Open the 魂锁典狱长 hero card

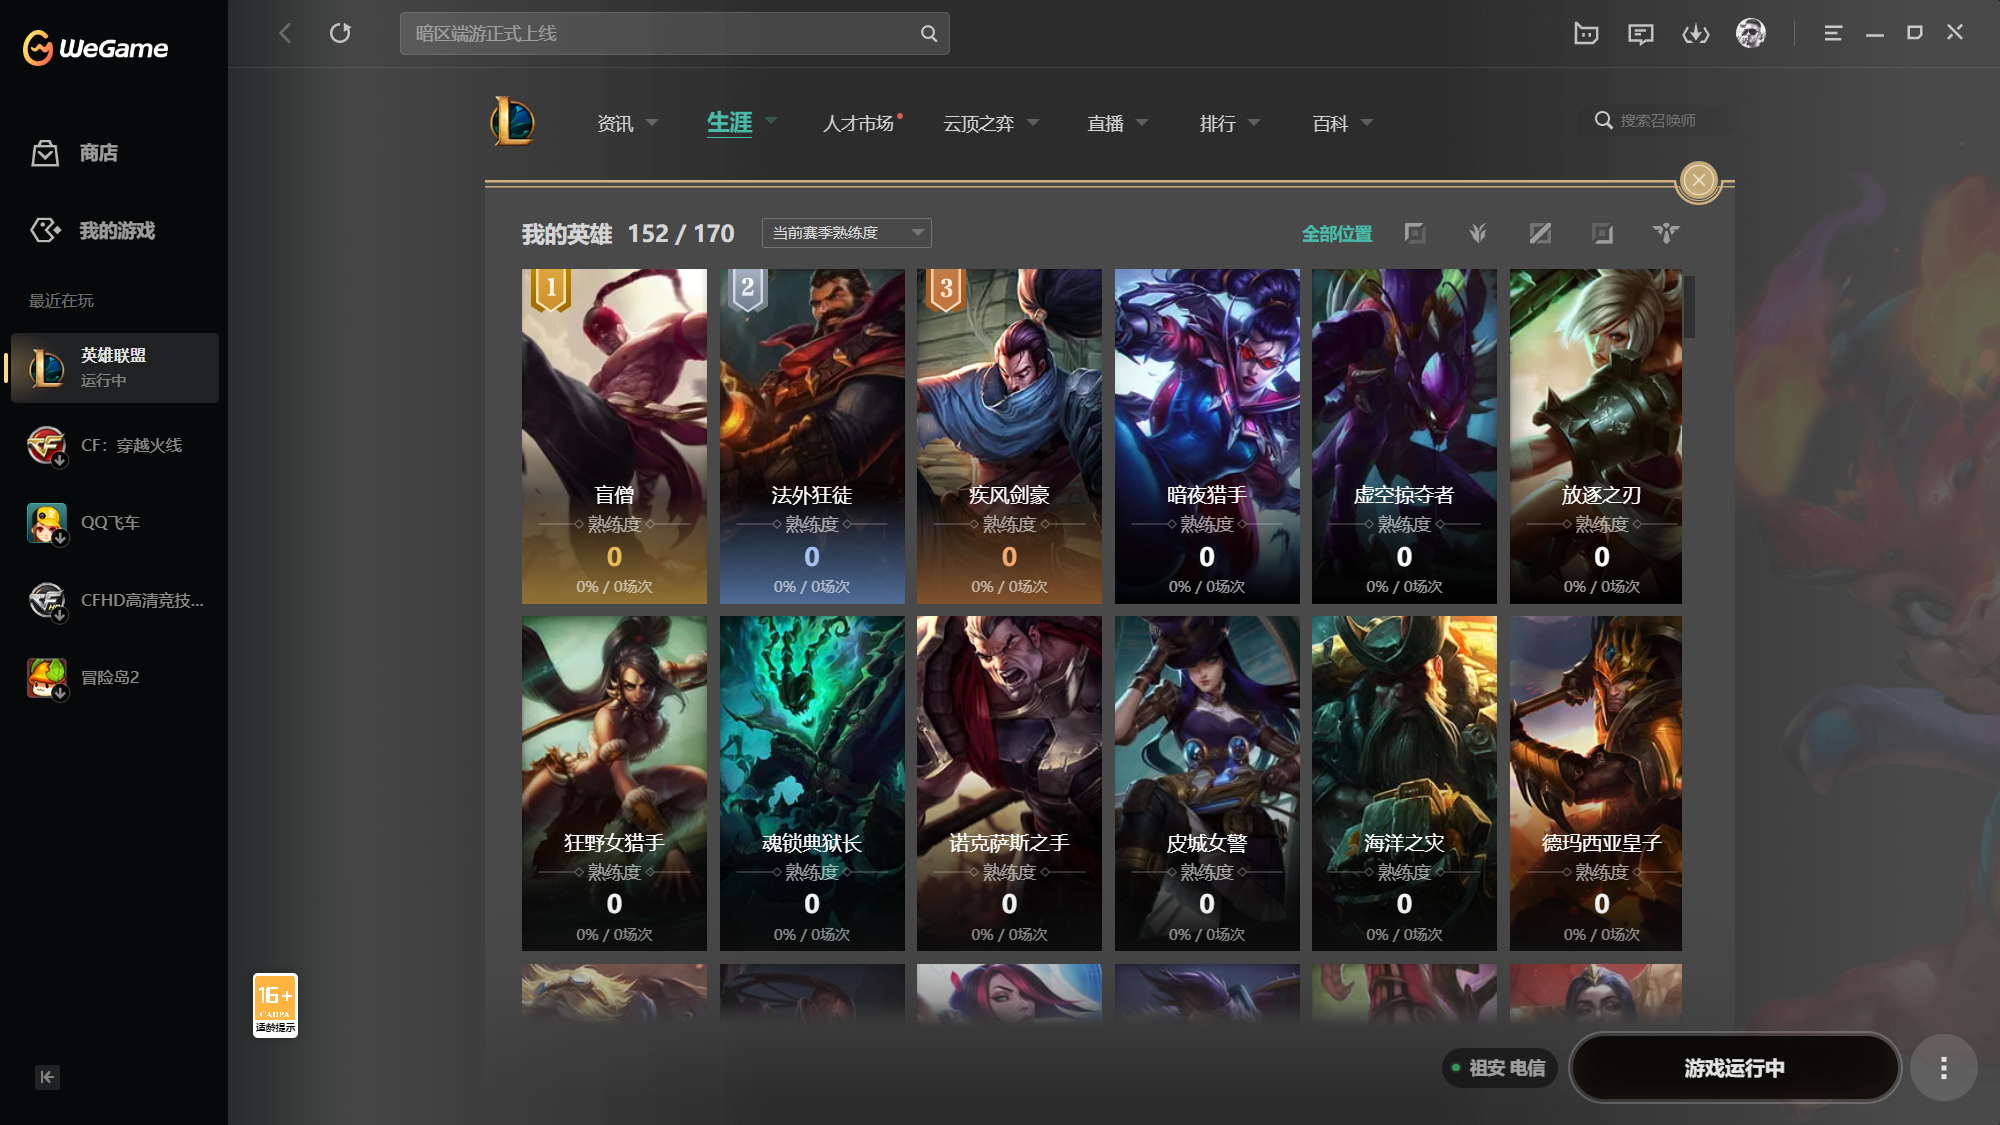click(x=812, y=783)
